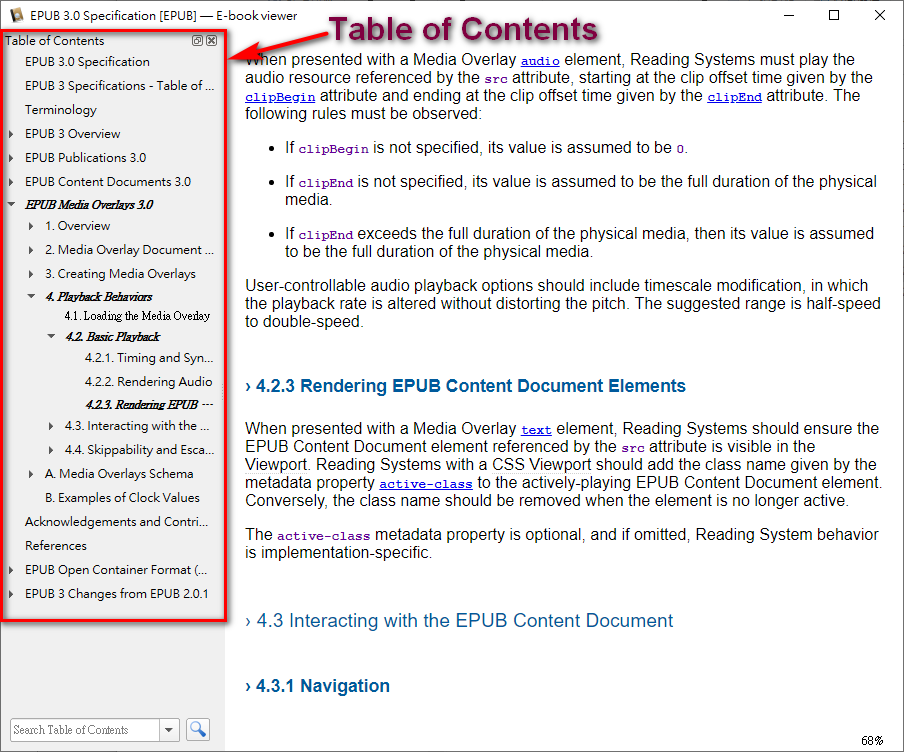
Task: Expand 4.4. Skippability and Esca entry
Action: (51, 450)
